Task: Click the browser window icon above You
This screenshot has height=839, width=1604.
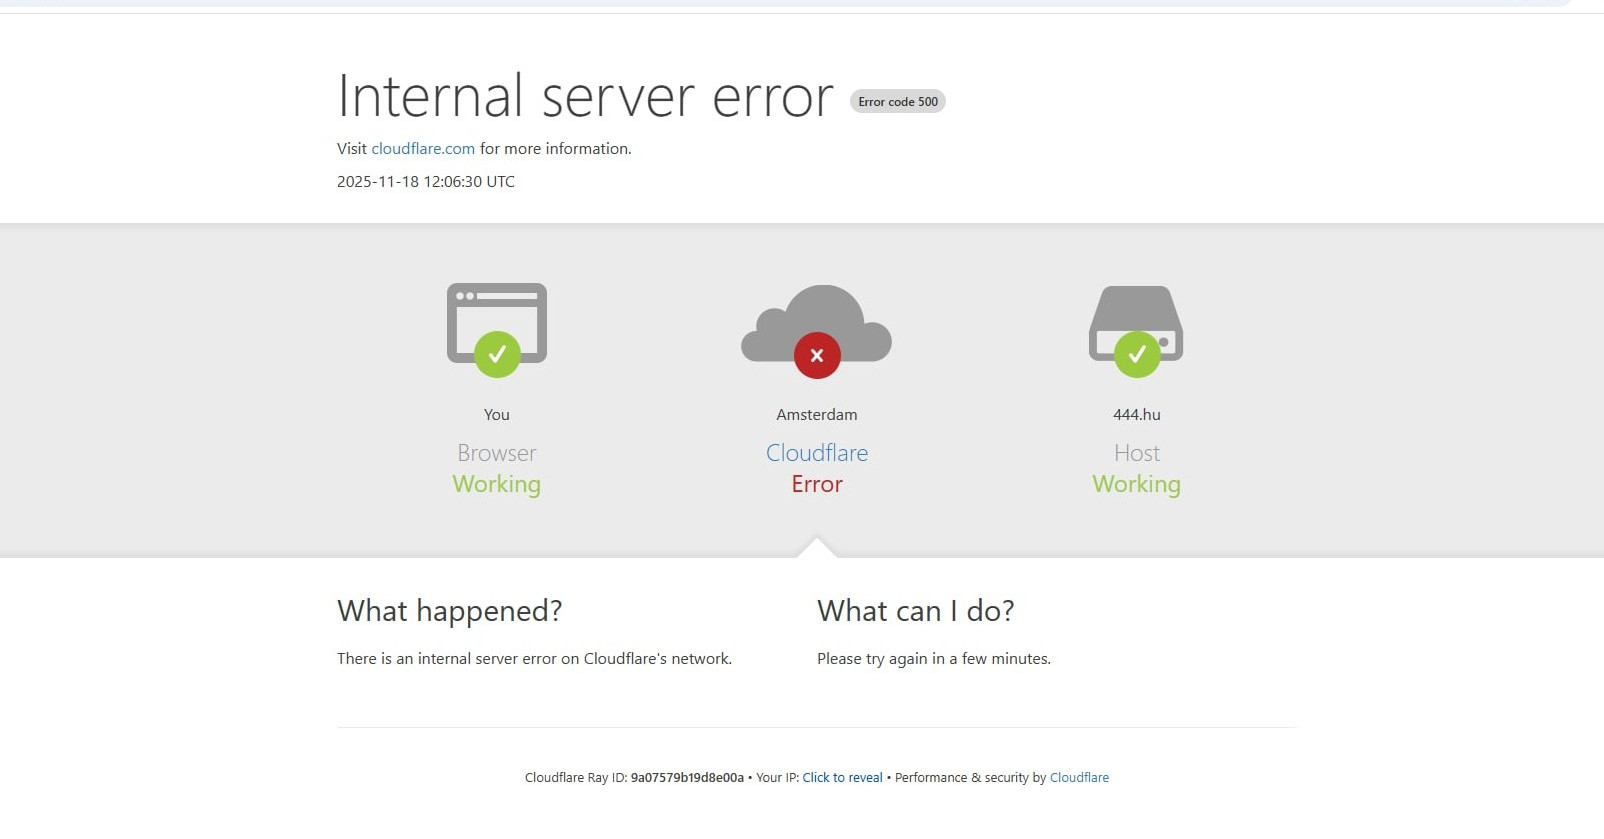Action: click(496, 310)
